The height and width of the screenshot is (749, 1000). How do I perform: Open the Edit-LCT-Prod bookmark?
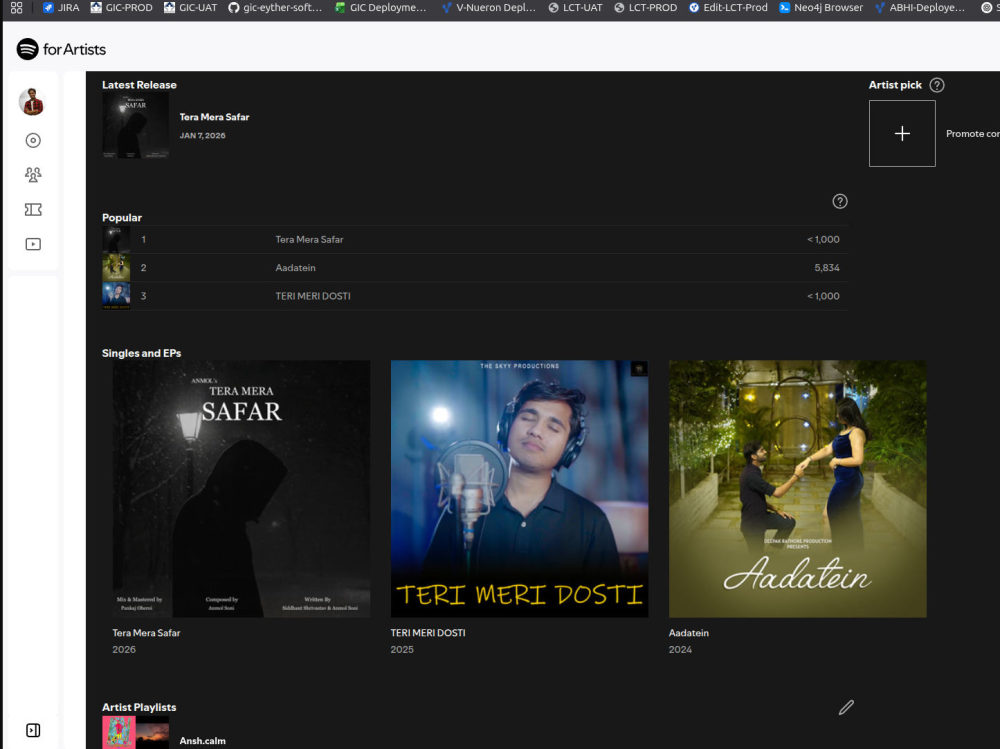(728, 8)
